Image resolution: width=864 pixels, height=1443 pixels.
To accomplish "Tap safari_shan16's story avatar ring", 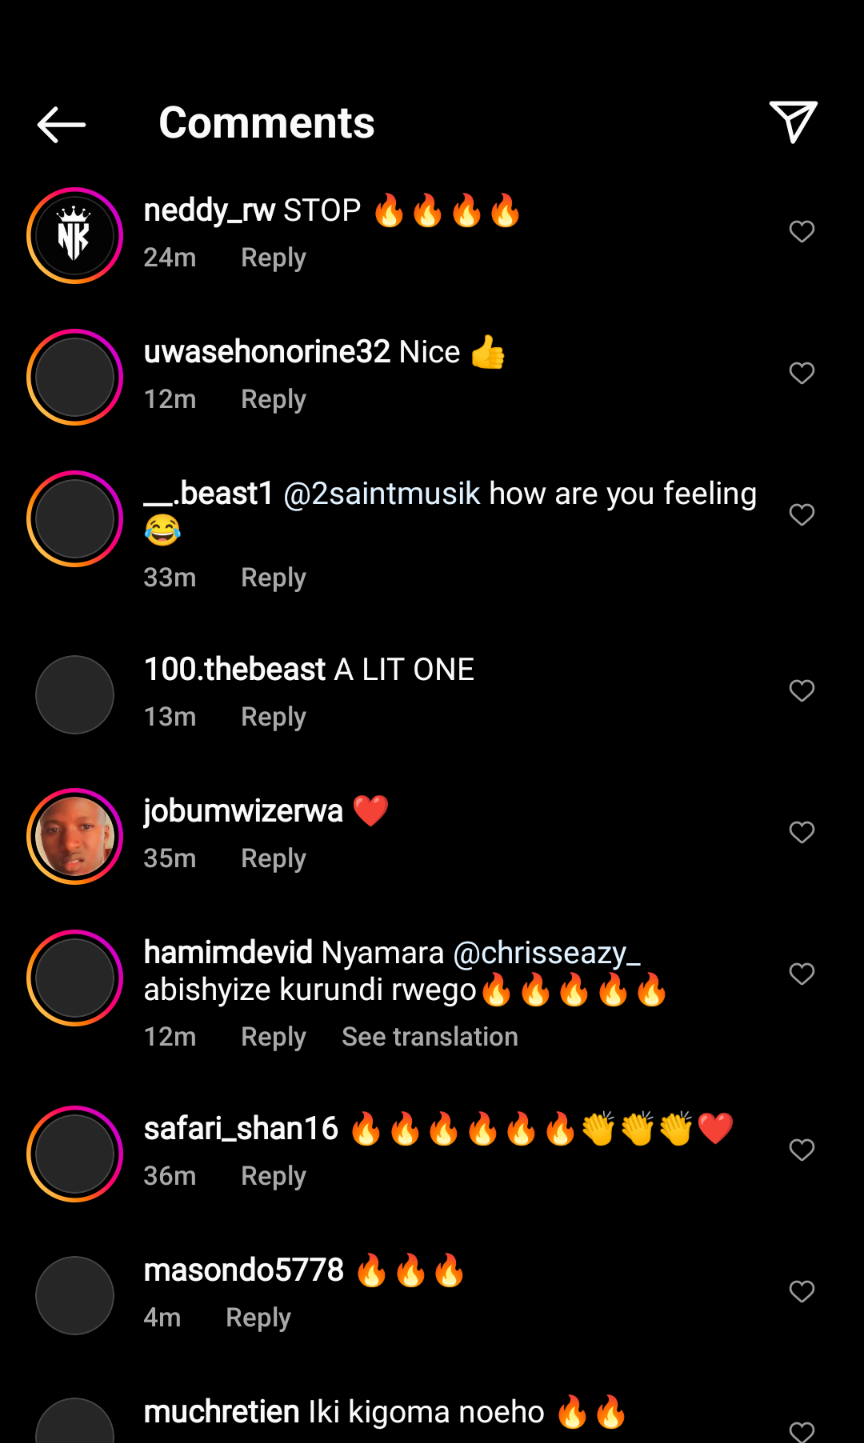I will 75,1154.
